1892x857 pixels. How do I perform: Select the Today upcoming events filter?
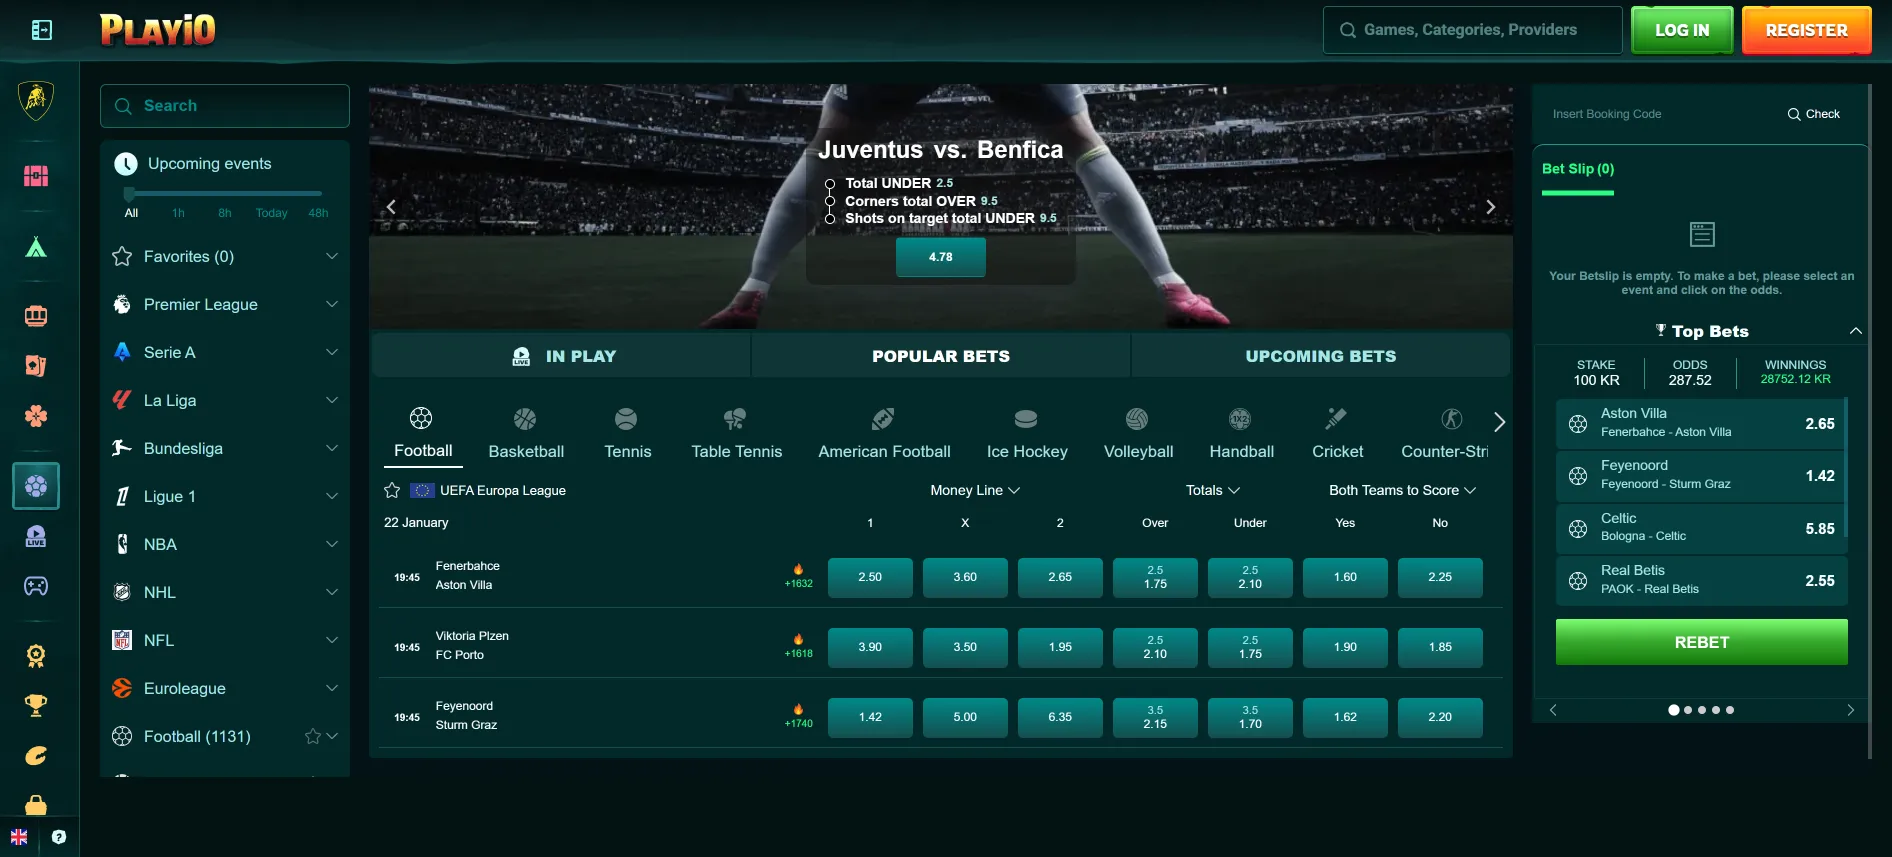tap(271, 213)
